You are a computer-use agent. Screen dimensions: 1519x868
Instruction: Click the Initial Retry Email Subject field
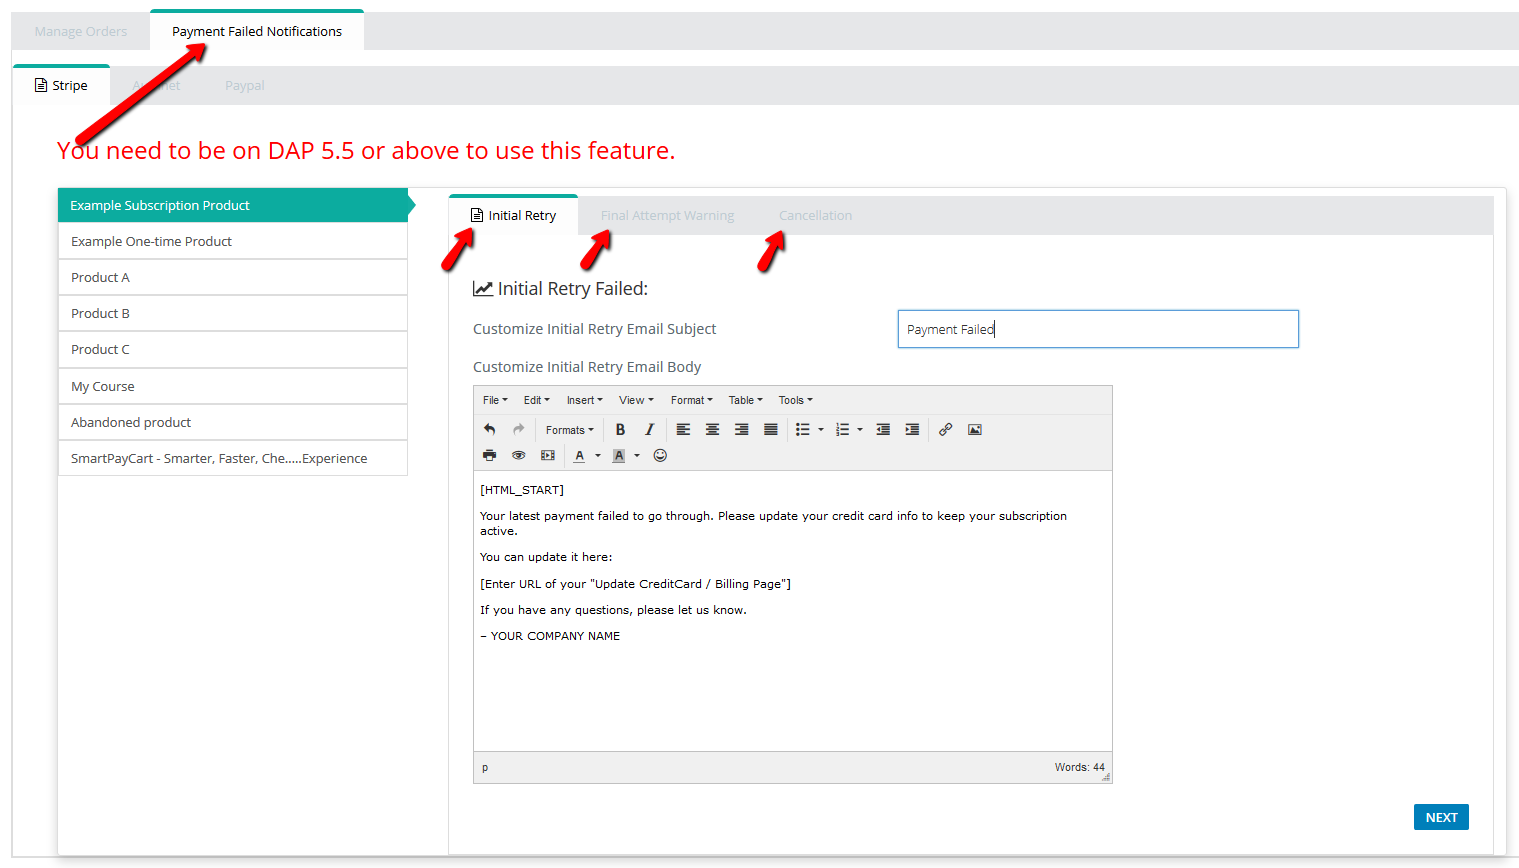pyautogui.click(x=1097, y=329)
